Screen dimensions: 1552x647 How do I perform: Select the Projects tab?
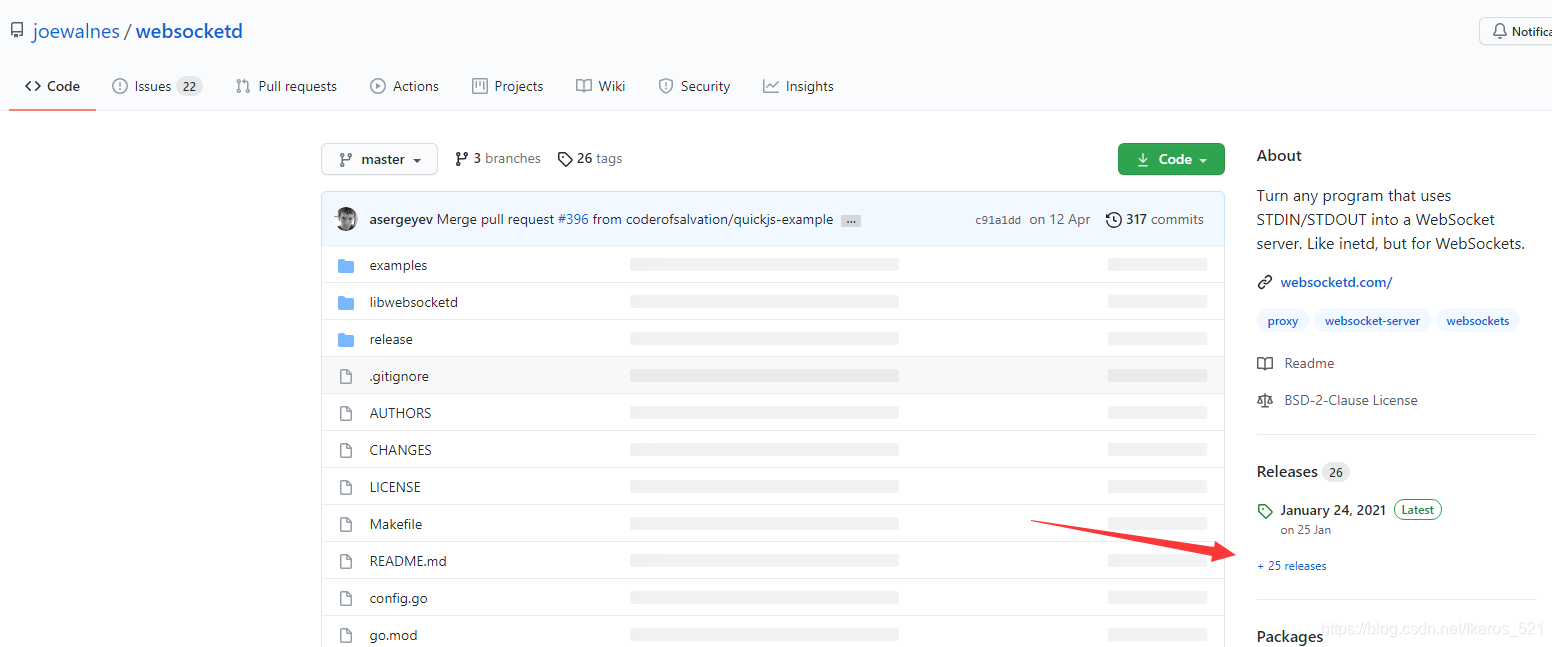(508, 86)
